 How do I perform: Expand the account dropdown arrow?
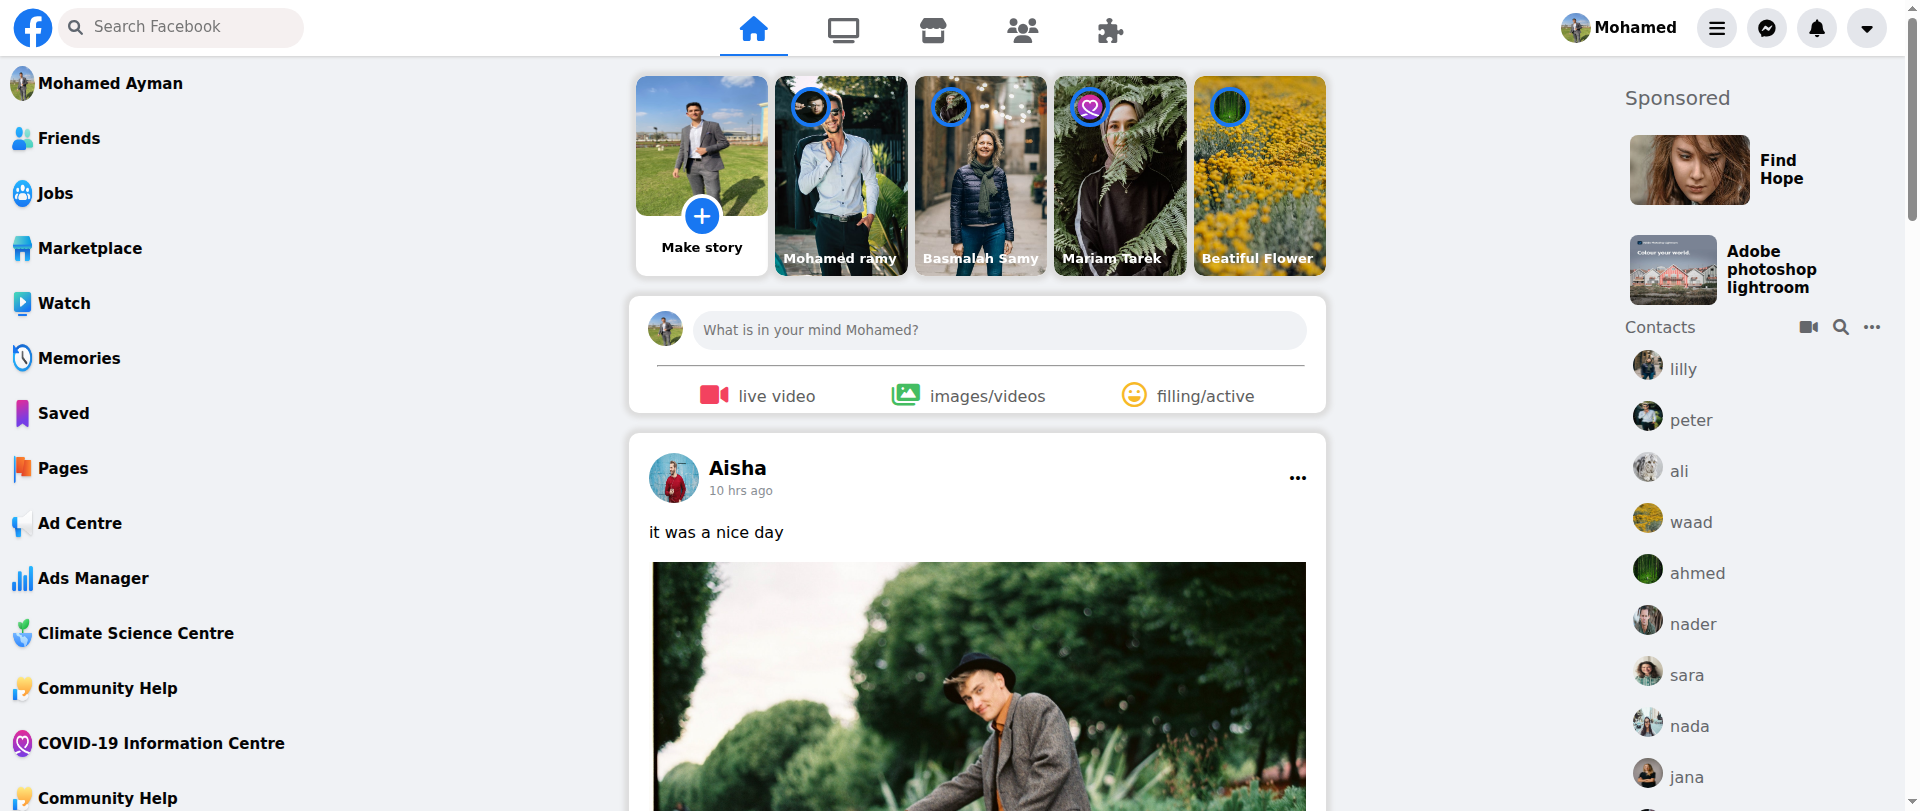[1867, 28]
